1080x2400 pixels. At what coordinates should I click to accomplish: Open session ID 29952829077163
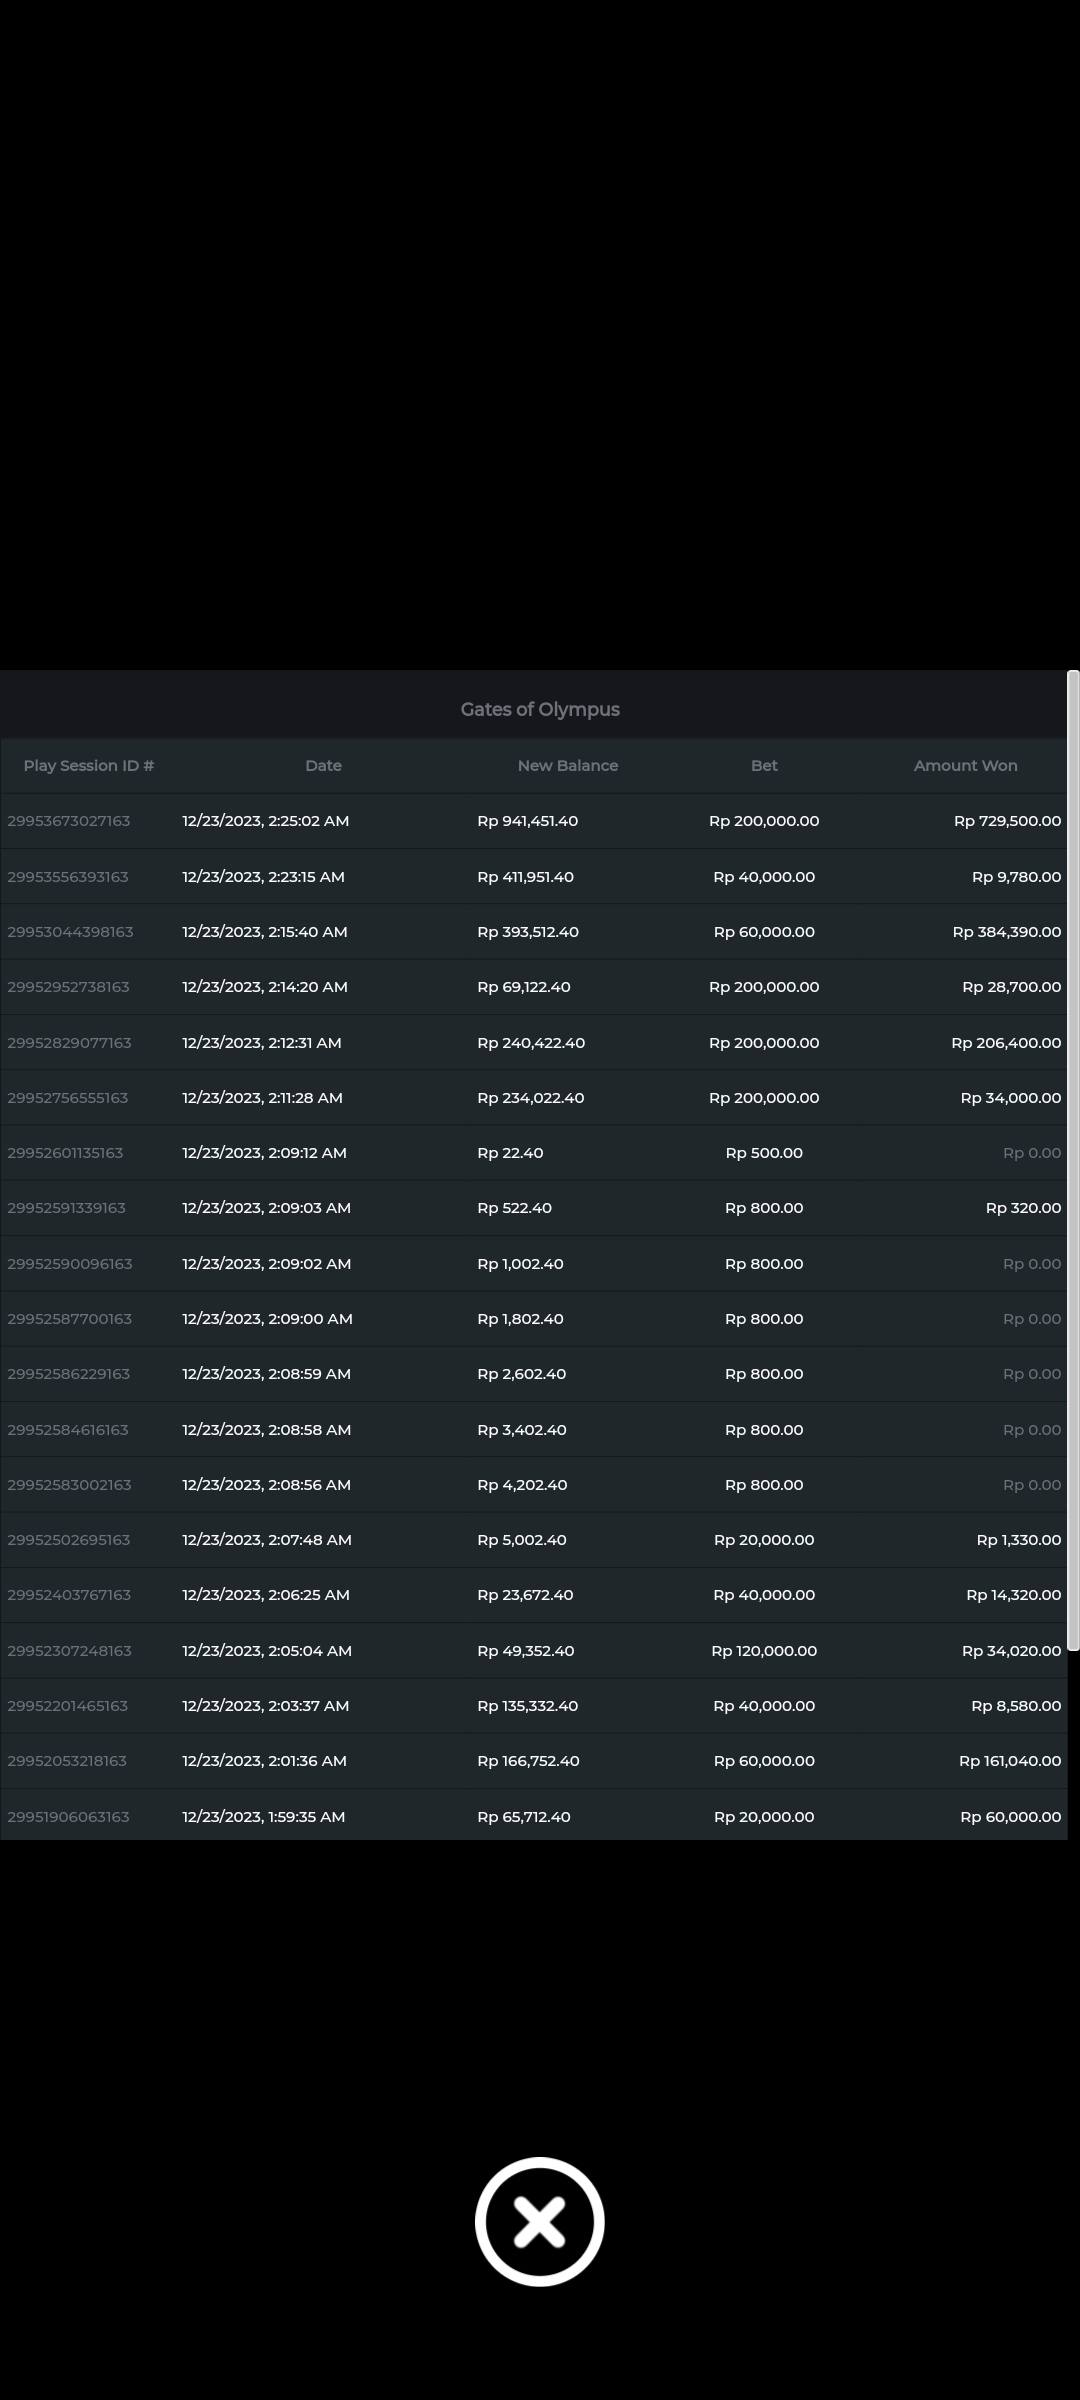click(x=69, y=1043)
